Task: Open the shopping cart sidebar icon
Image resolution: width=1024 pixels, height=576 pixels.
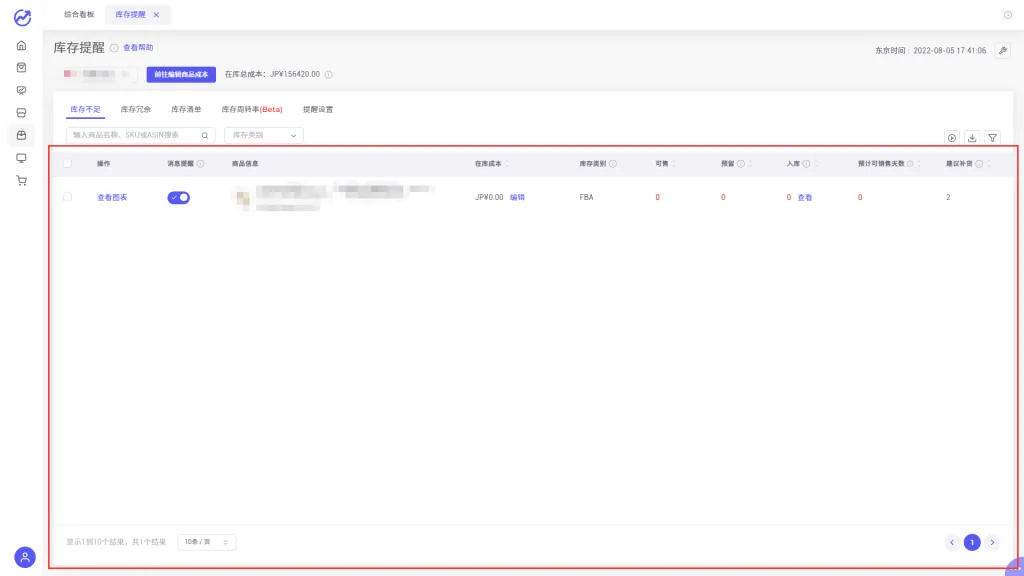Action: pos(22,181)
